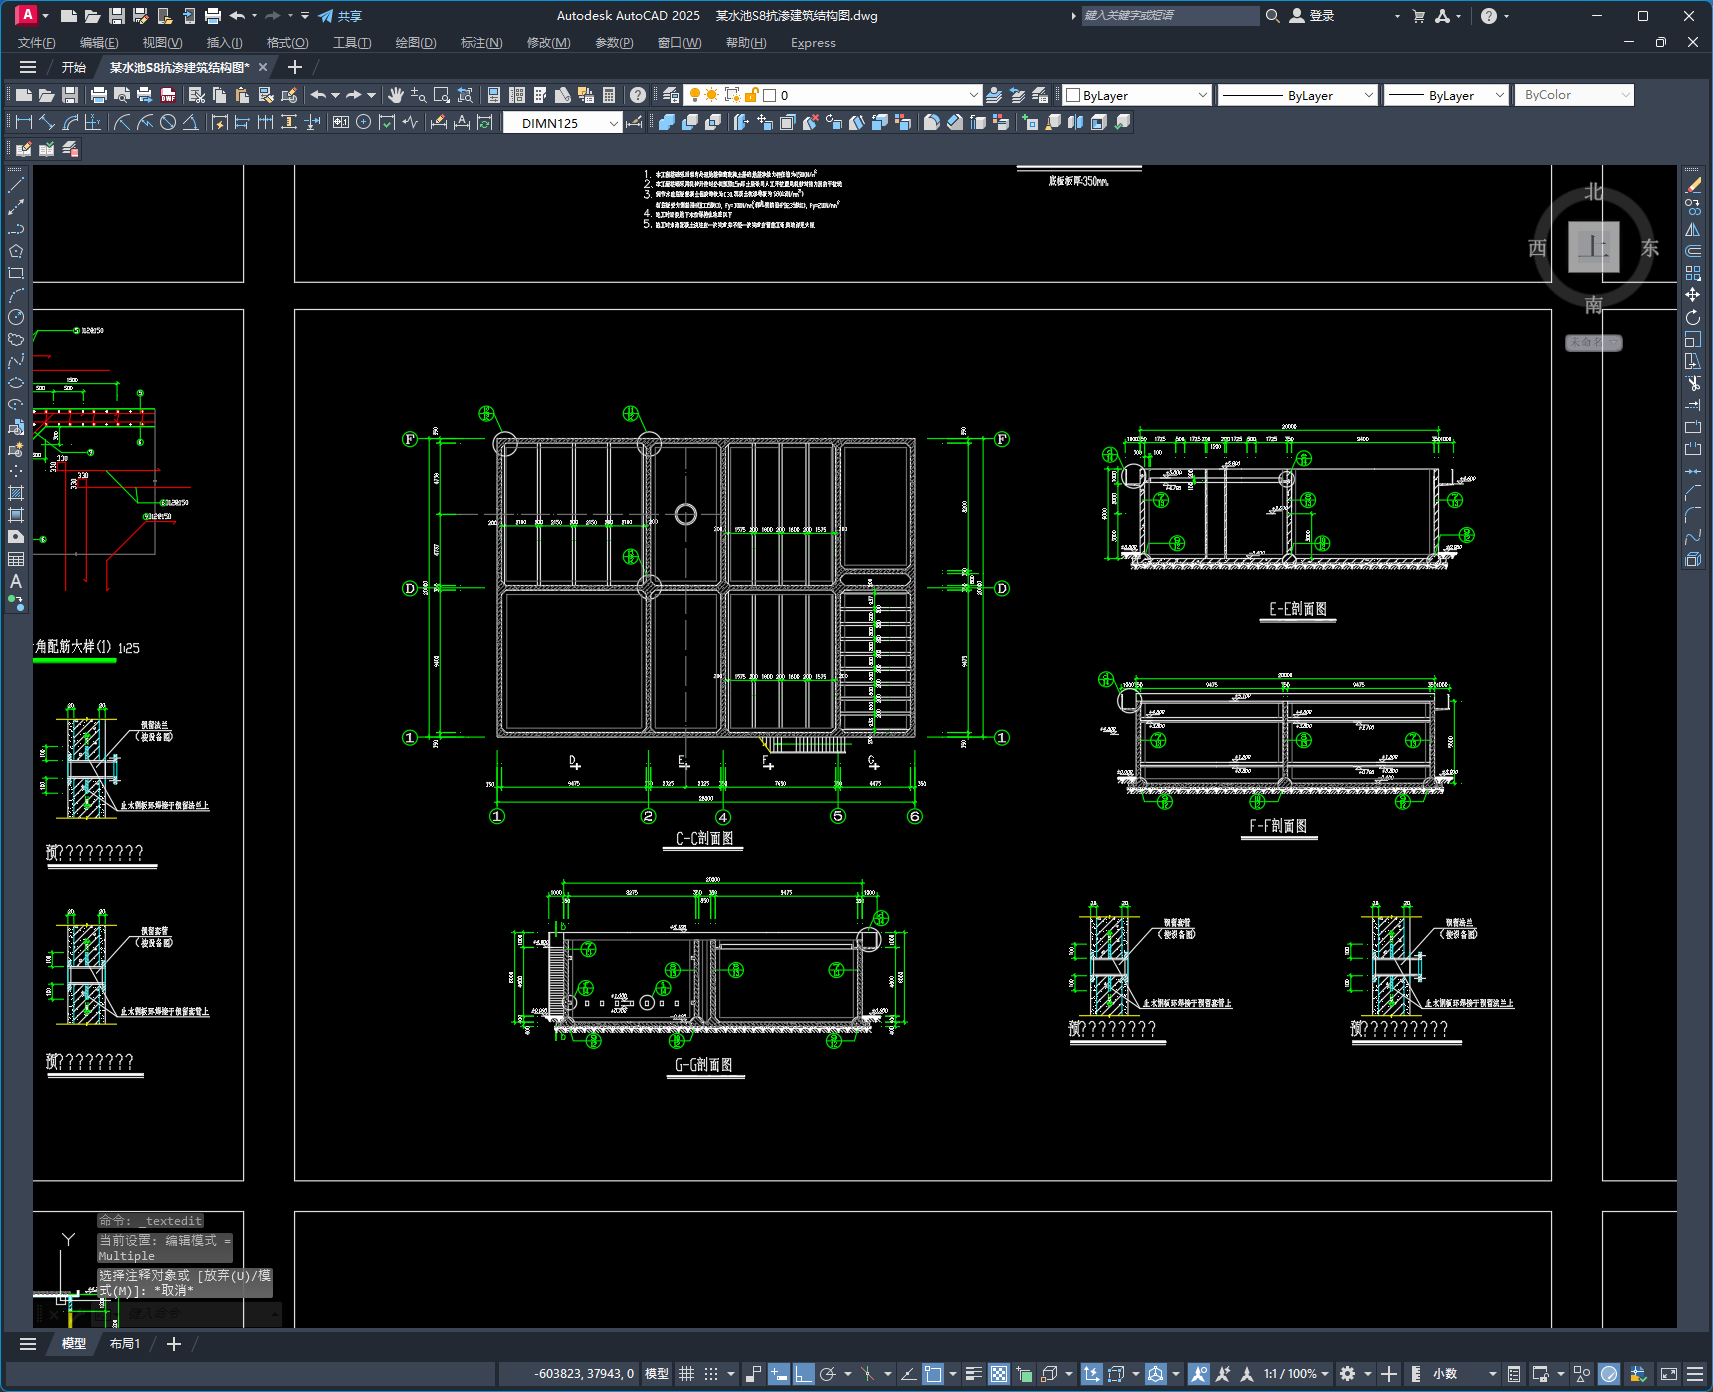The image size is (1713, 1392).
Task: Select the Pan hand tool
Action: click(396, 95)
